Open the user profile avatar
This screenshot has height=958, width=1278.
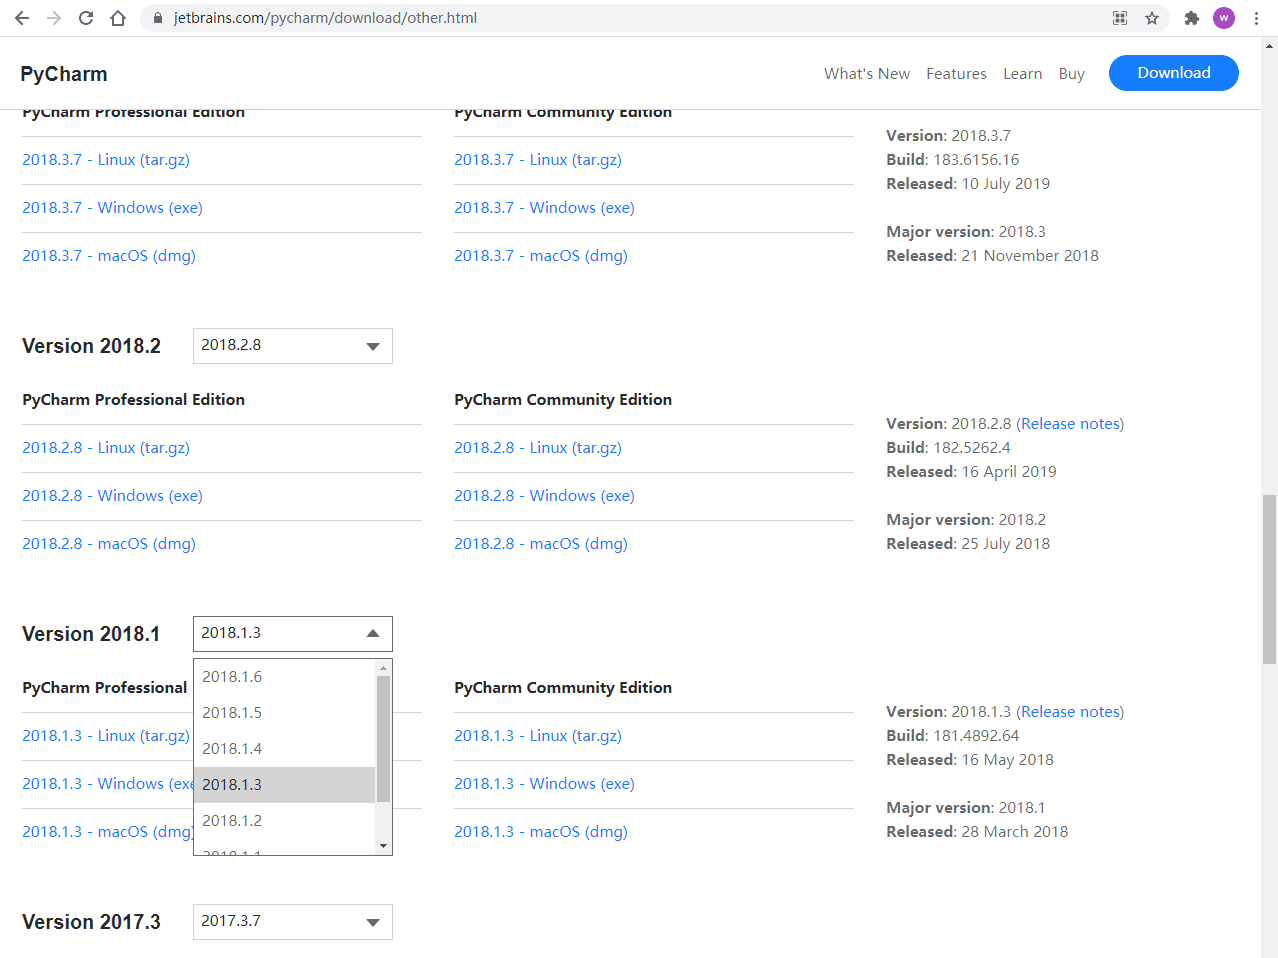1224,18
